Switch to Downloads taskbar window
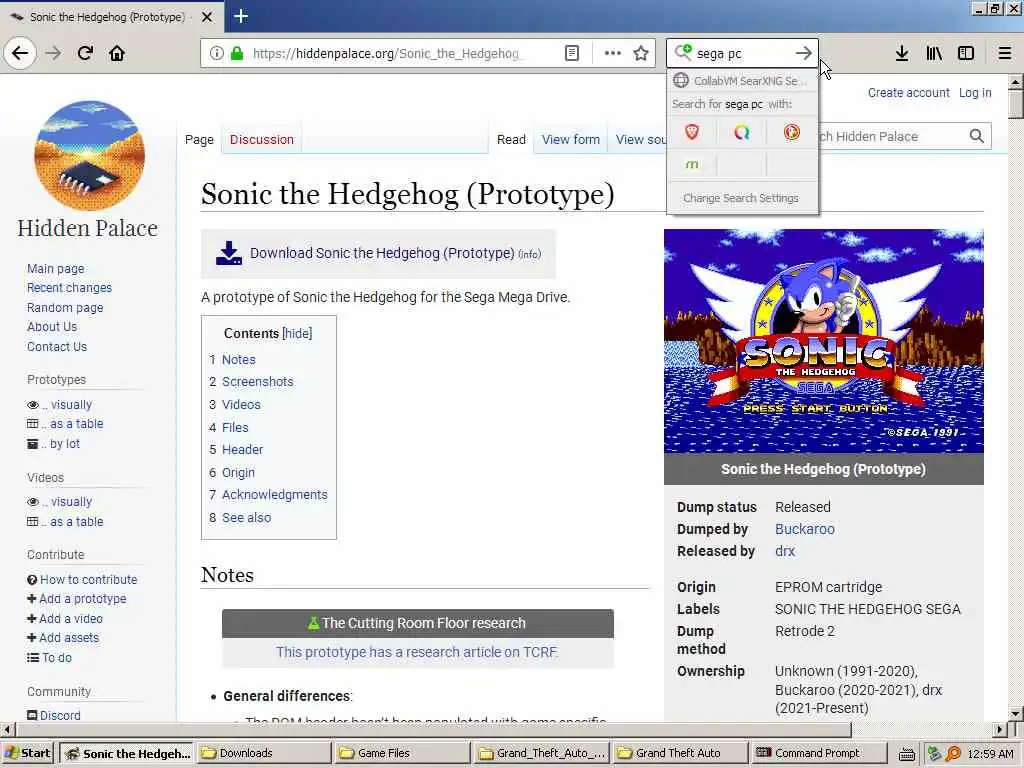The width and height of the screenshot is (1024, 768). click(264, 753)
